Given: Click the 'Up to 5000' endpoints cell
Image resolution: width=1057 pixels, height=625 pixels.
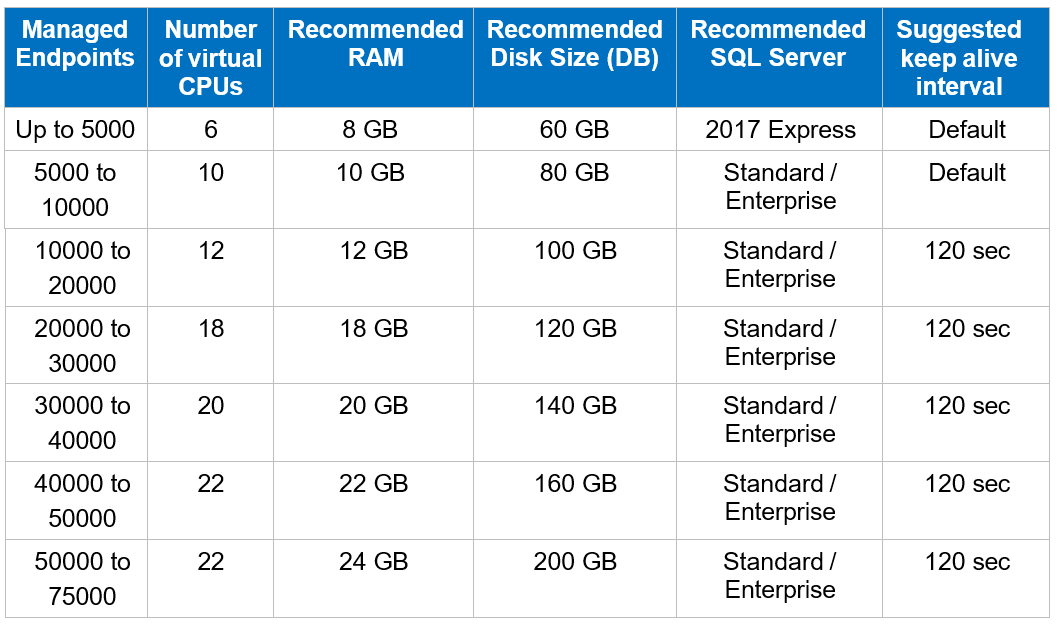Looking at the screenshot, I should pos(75,129).
